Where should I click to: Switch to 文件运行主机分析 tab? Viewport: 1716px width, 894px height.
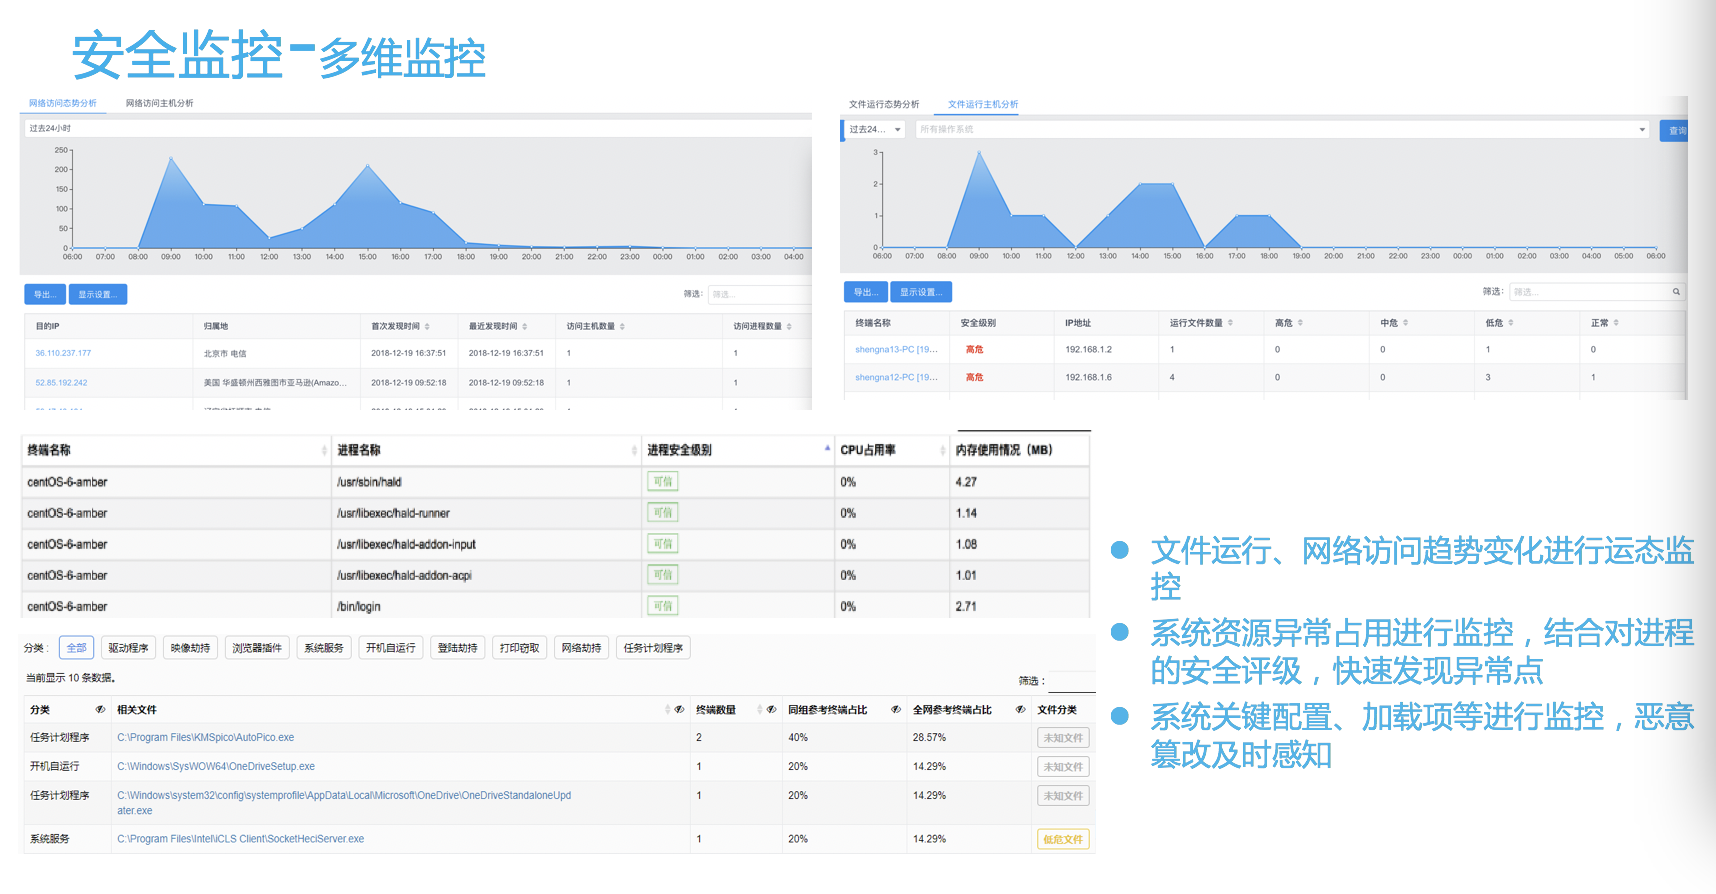[983, 104]
